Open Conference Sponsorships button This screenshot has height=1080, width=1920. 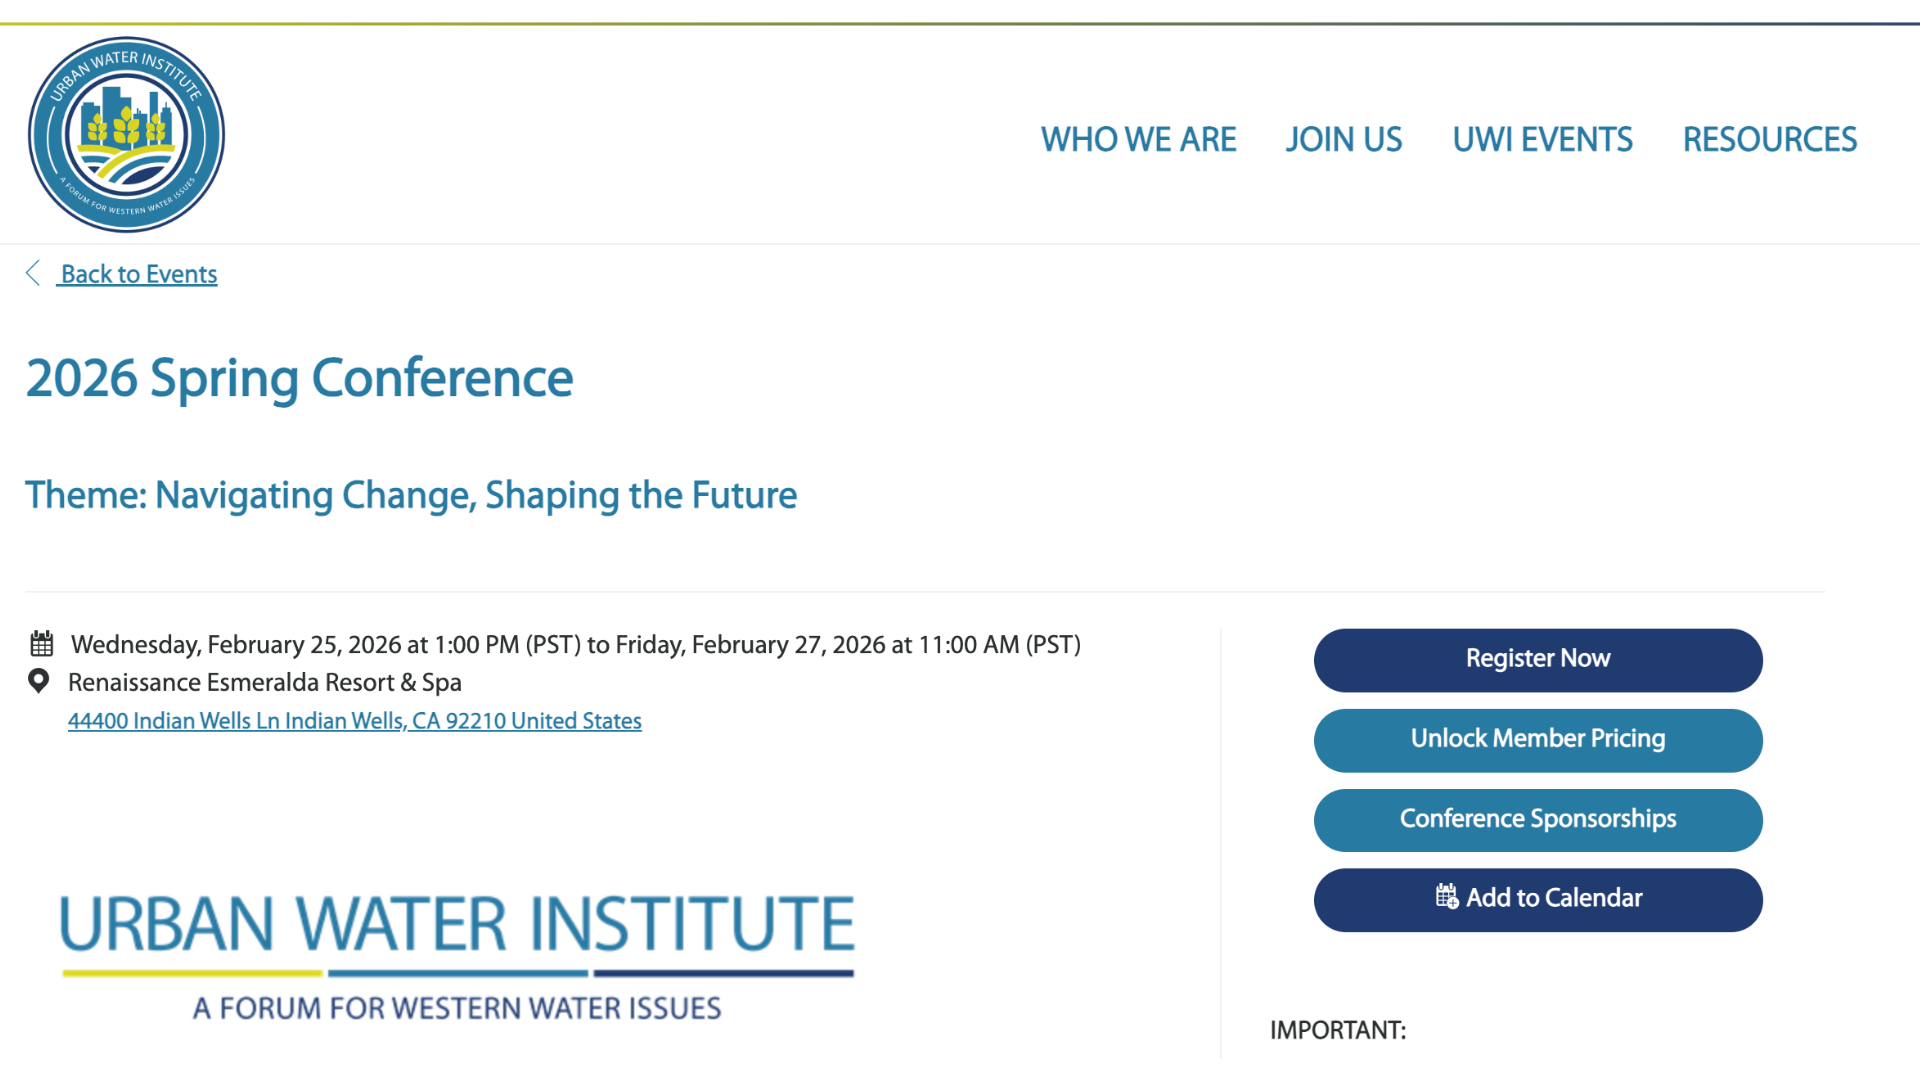click(1537, 819)
